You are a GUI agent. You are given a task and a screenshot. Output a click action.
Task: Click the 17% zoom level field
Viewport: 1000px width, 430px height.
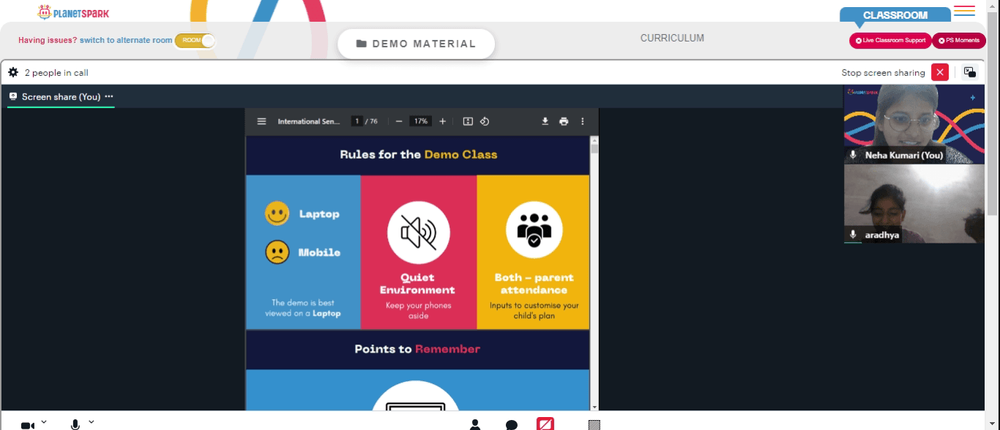click(420, 121)
